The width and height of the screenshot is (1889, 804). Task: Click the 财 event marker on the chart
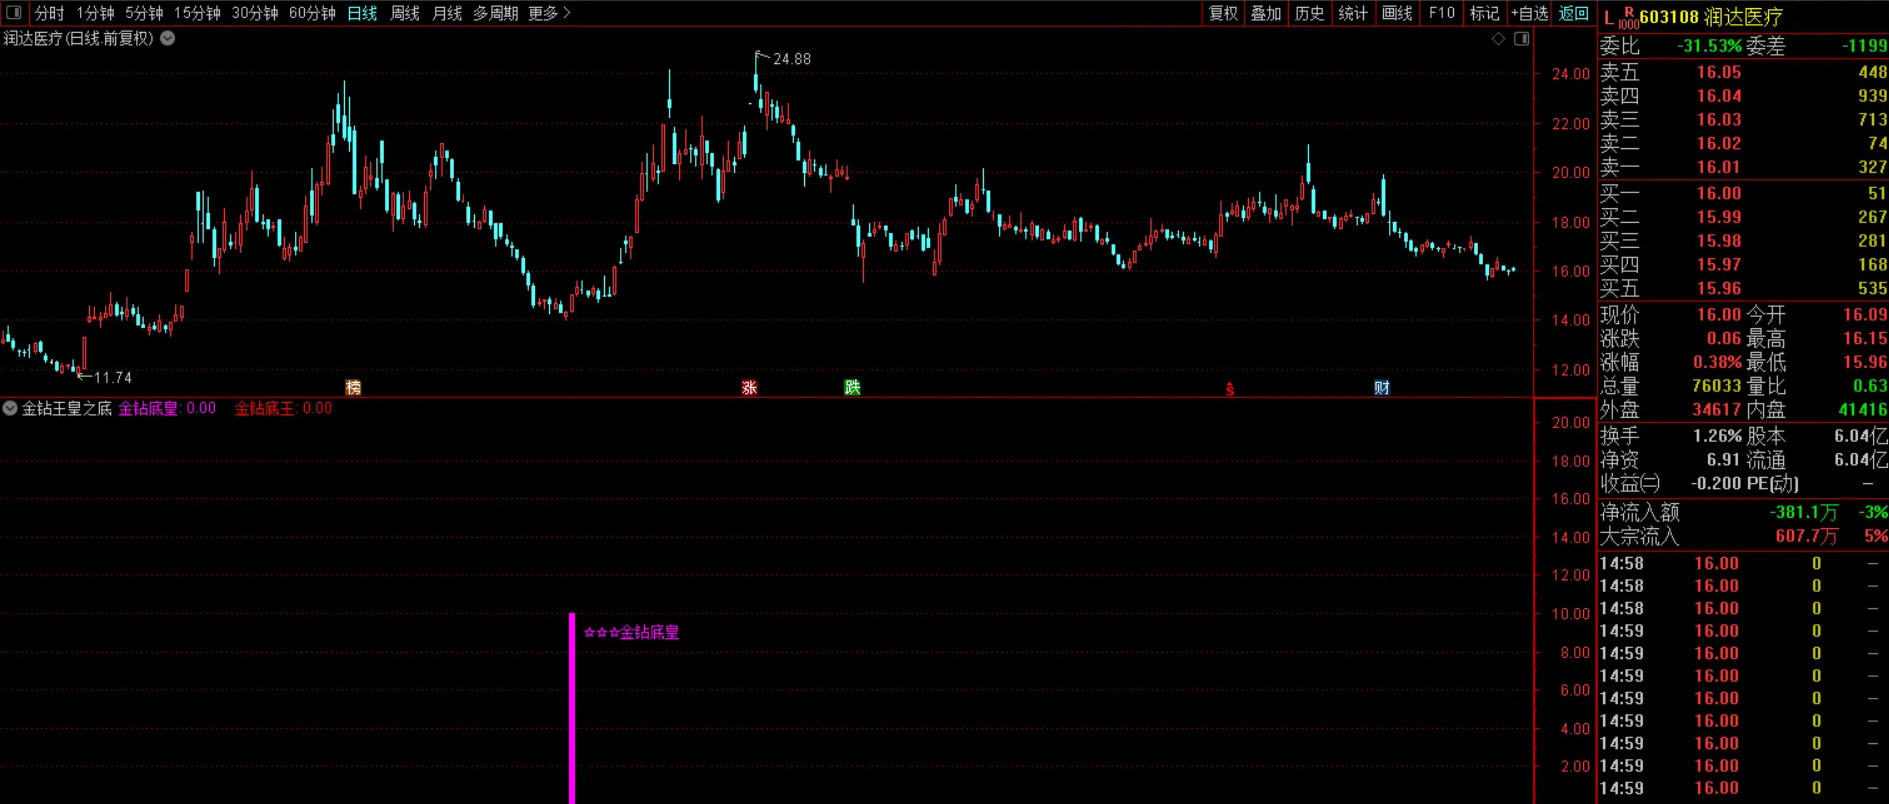(1382, 388)
